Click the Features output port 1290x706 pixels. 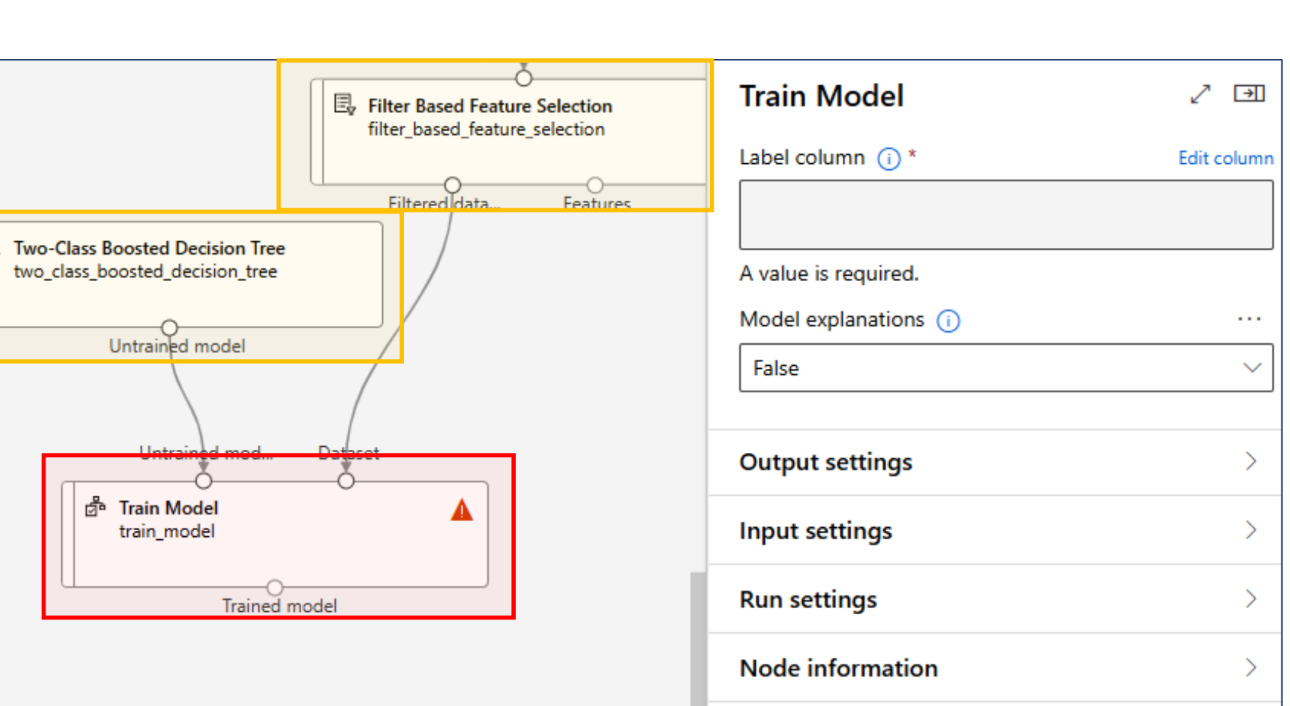(x=595, y=185)
